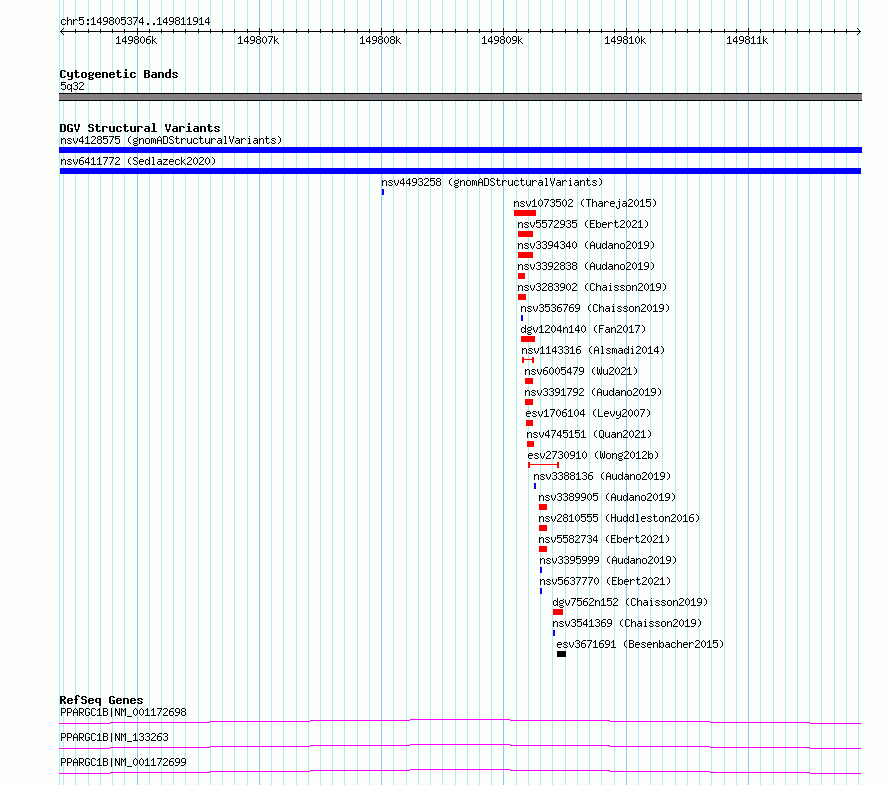The image size is (890, 785).
Task: Click the 149809k ruler tick label
Action: click(x=502, y=40)
